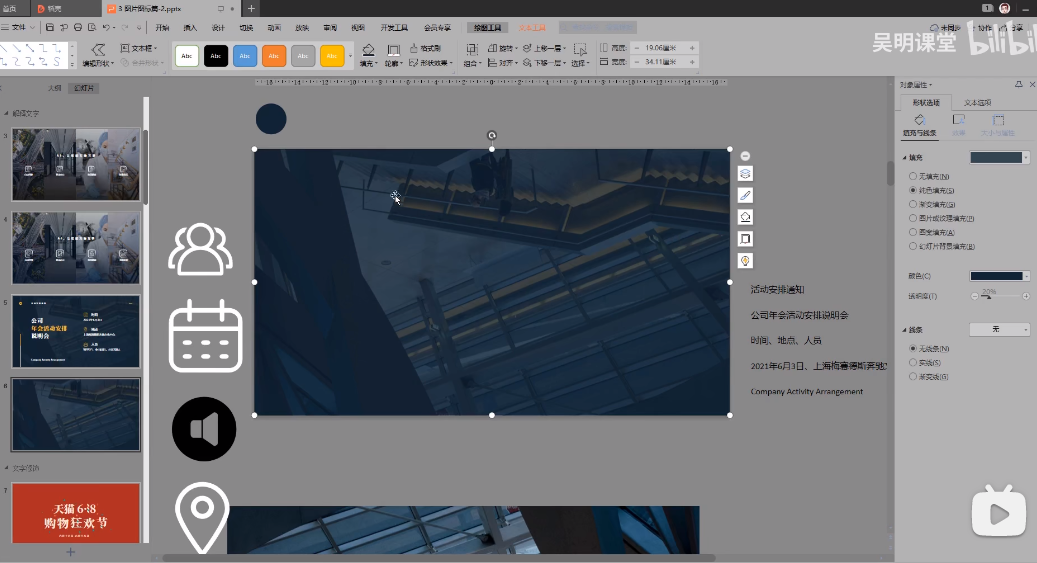Viewport: 1037px width, 563px height.
Task: Click the layers icon beside the selected shape
Action: click(x=745, y=174)
